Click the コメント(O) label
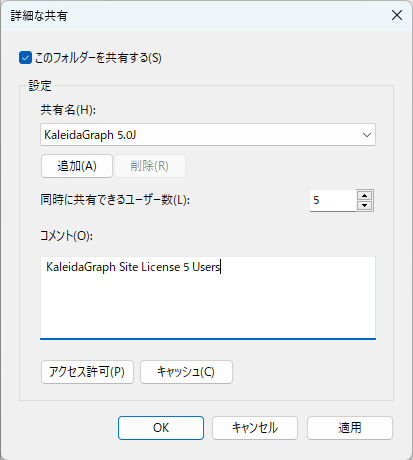The height and width of the screenshot is (460, 413). click(67, 236)
